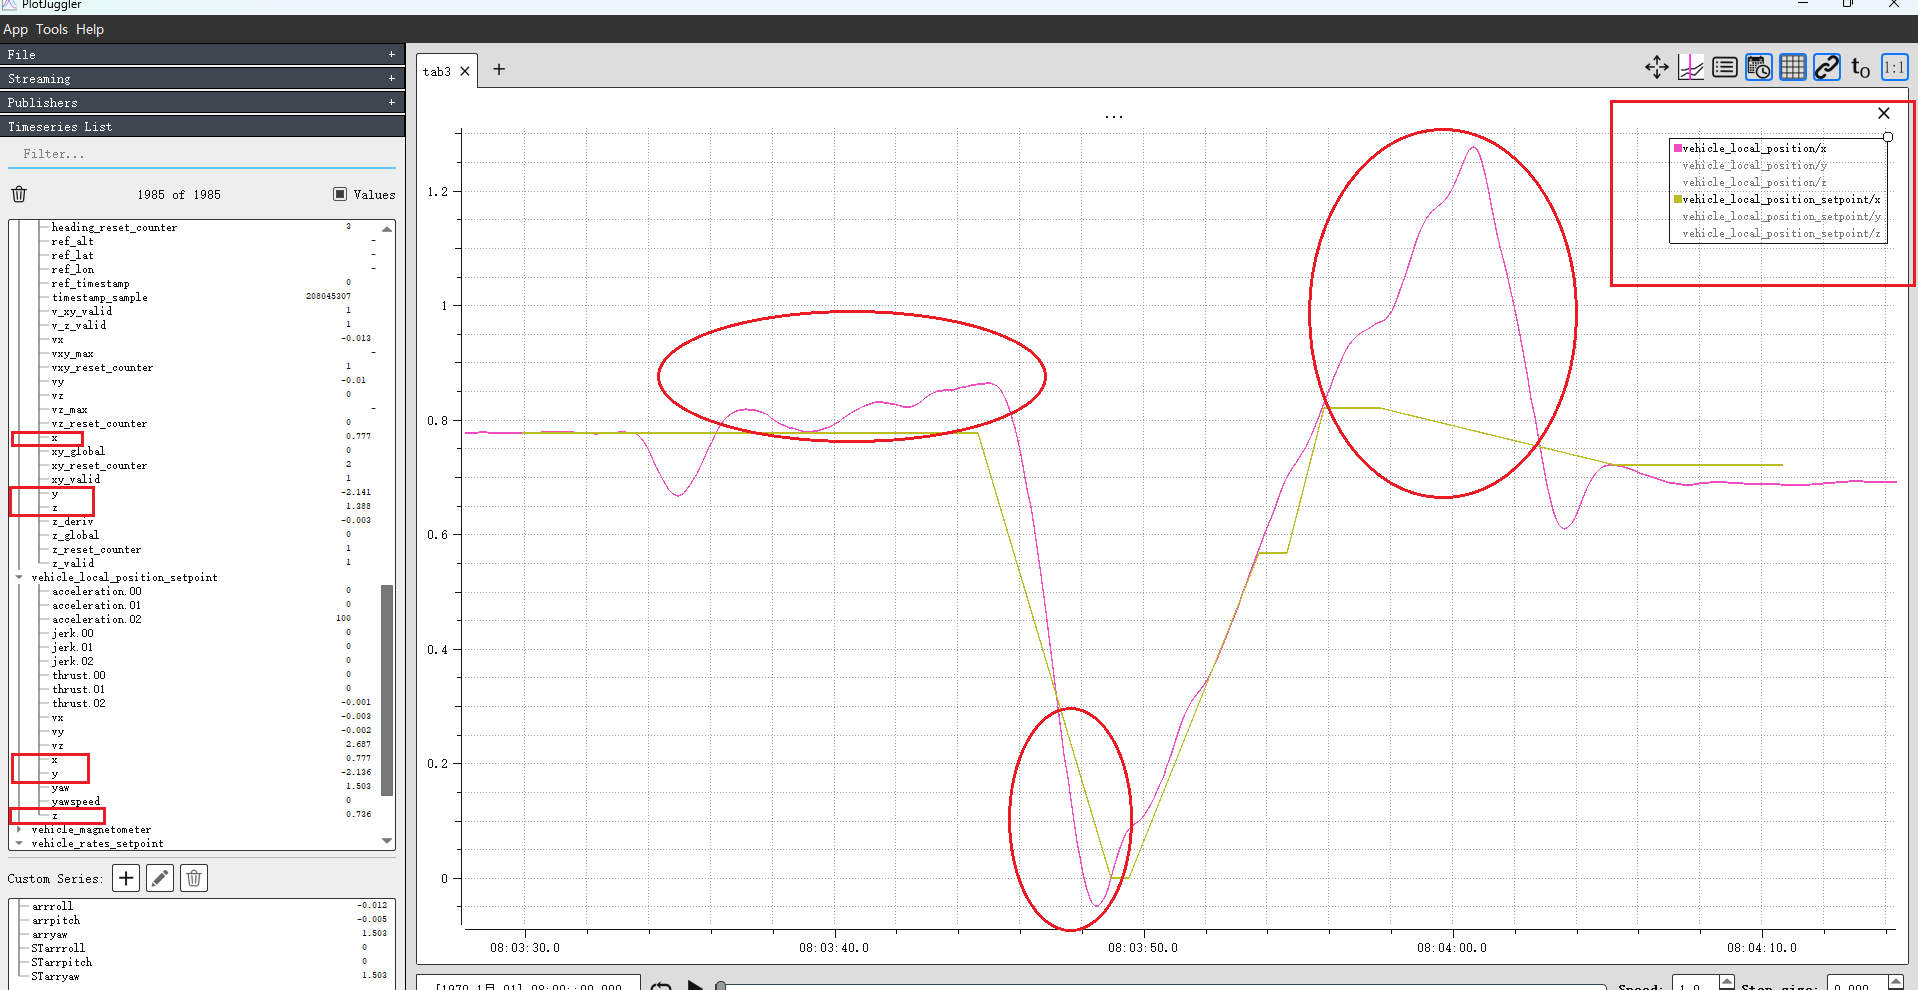Image resolution: width=1918 pixels, height=990 pixels.
Task: Toggle the time tracker line icon
Action: (1691, 67)
